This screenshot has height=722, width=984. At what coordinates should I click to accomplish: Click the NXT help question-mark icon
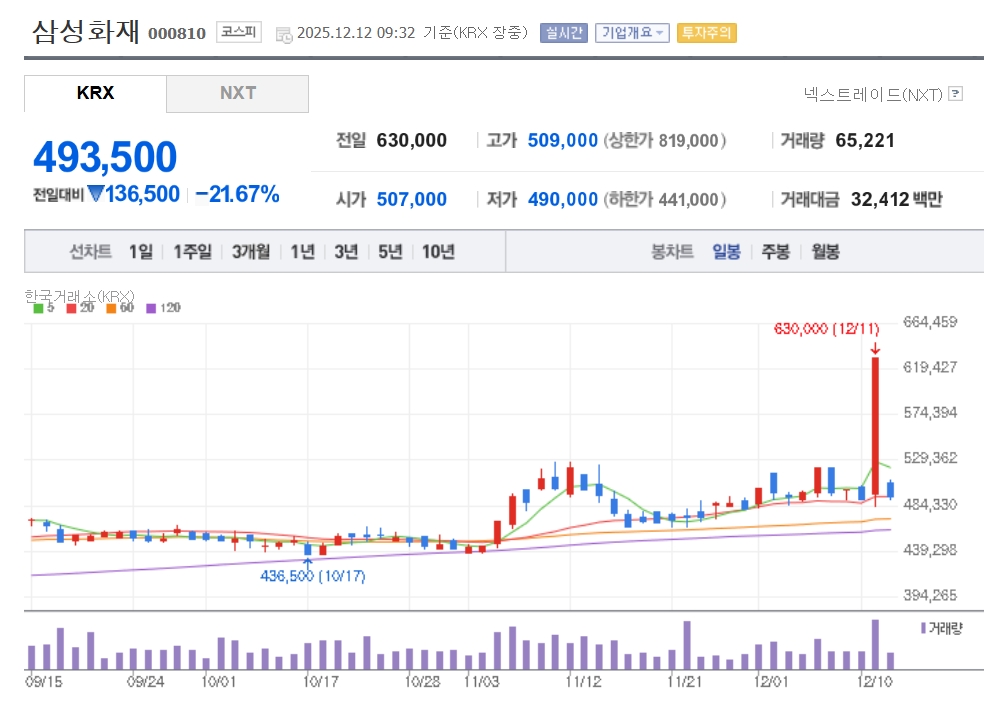(x=956, y=94)
